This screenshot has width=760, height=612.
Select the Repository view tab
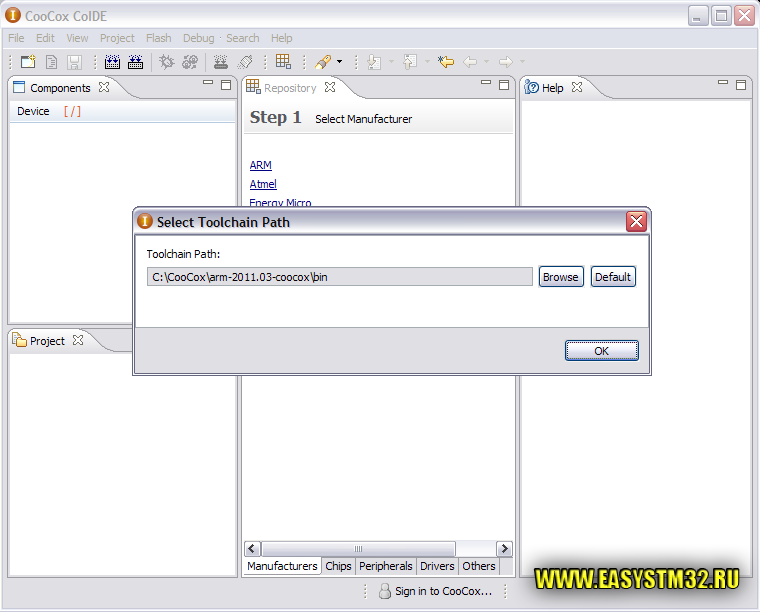[290, 88]
